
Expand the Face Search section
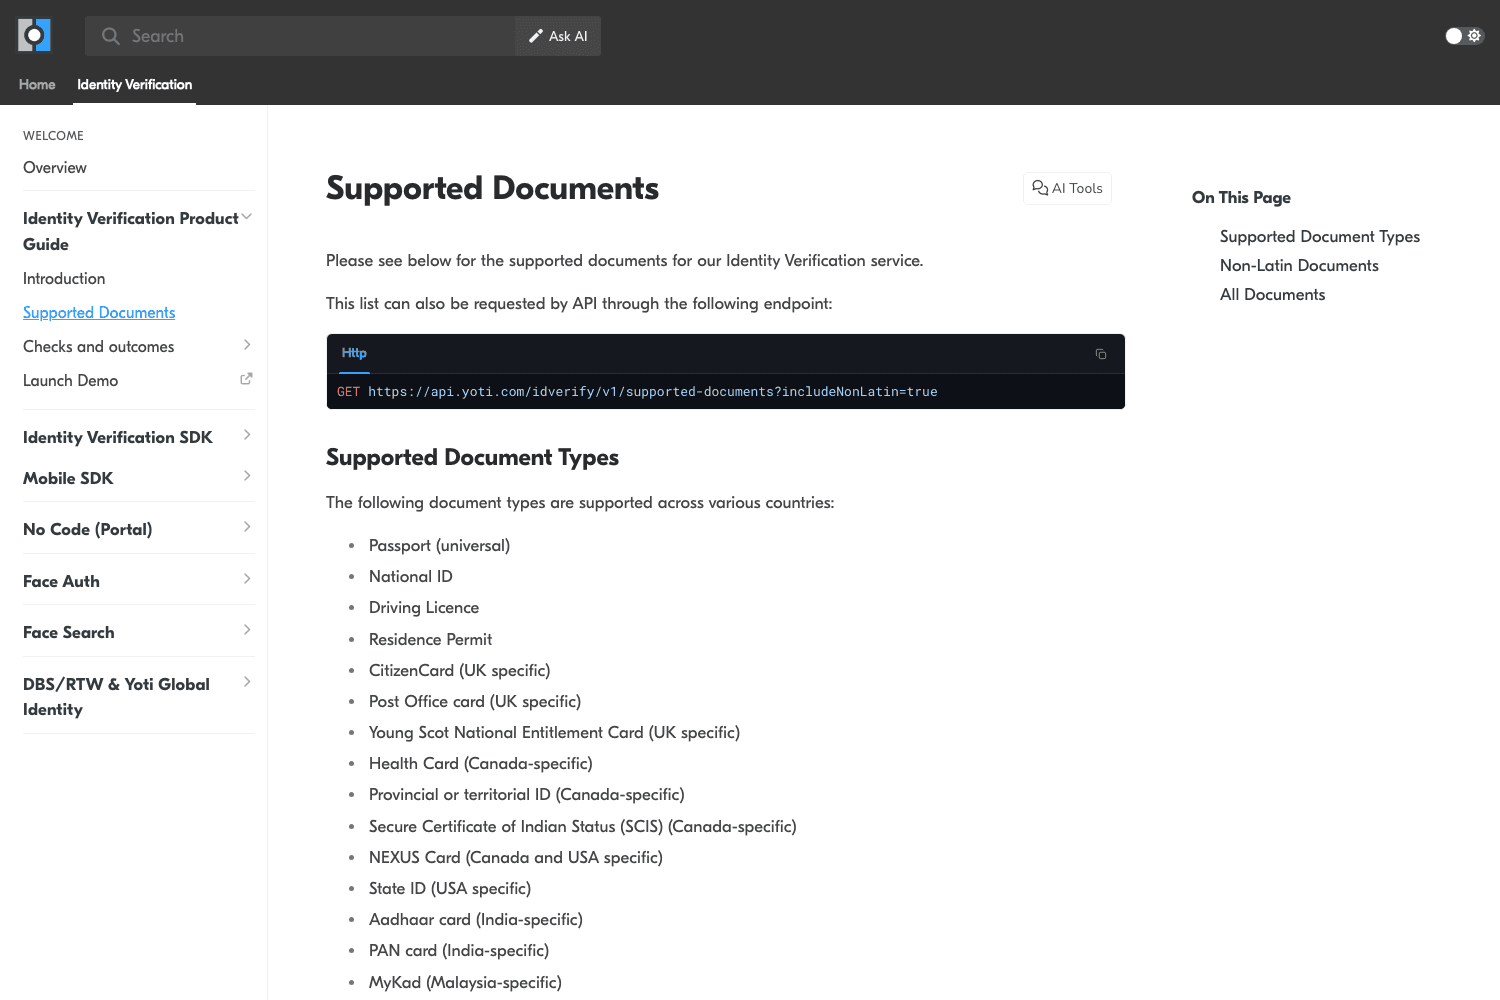click(247, 630)
